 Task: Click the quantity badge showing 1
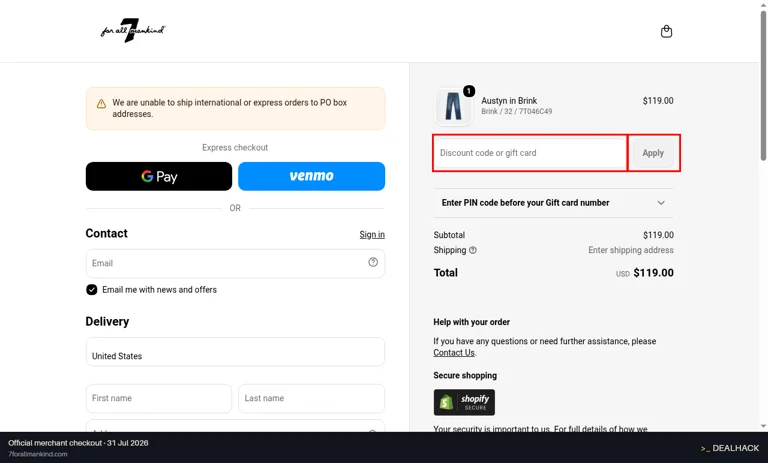click(x=469, y=91)
